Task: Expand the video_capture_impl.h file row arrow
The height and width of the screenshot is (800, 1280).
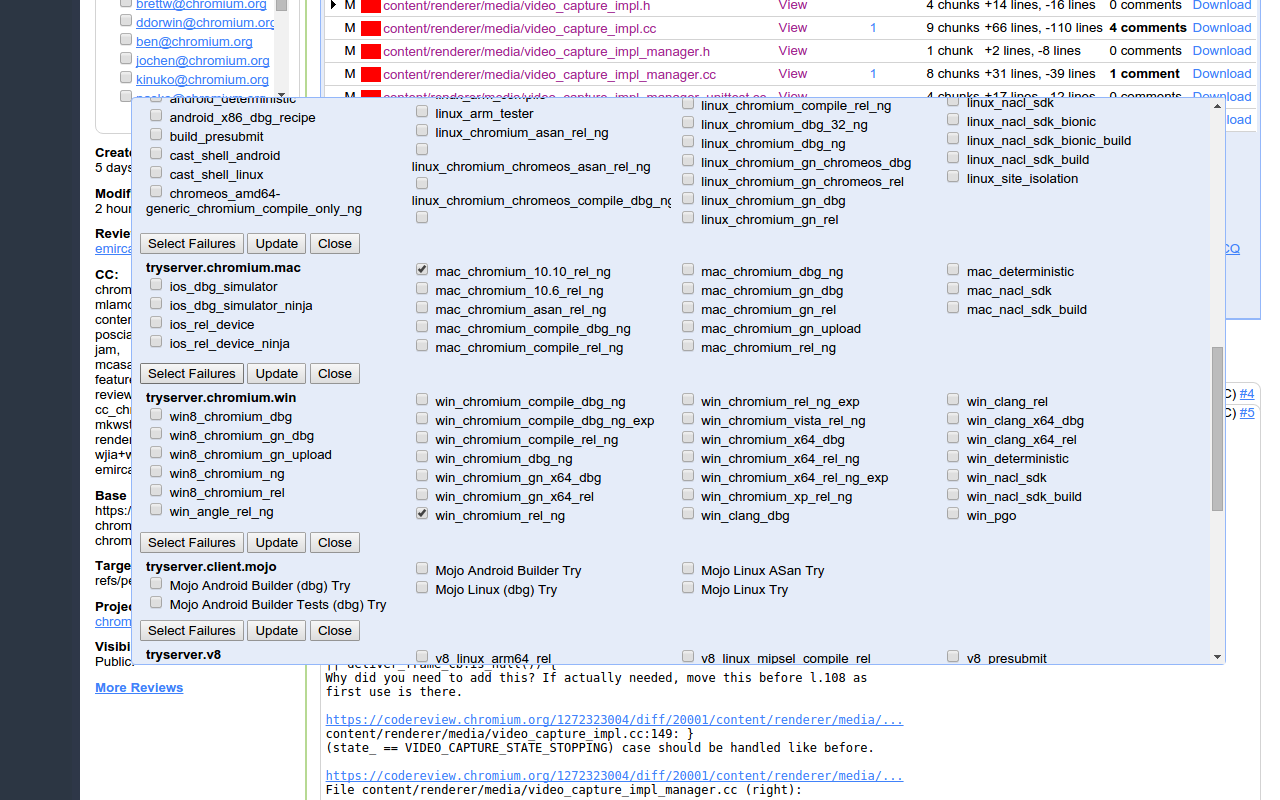Action: tap(334, 5)
